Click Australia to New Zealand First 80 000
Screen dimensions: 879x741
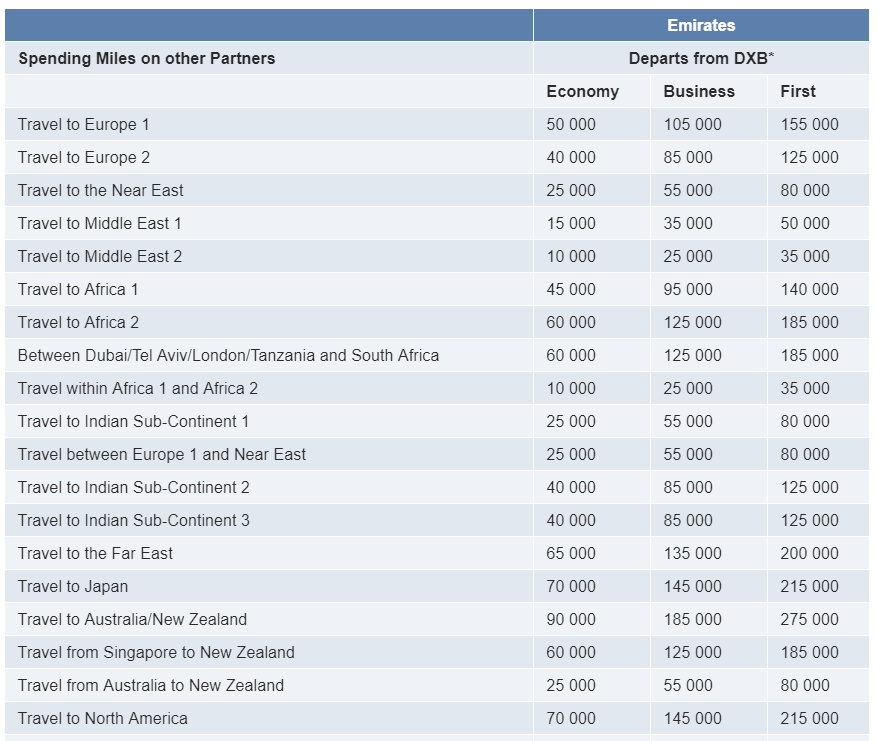tap(805, 686)
